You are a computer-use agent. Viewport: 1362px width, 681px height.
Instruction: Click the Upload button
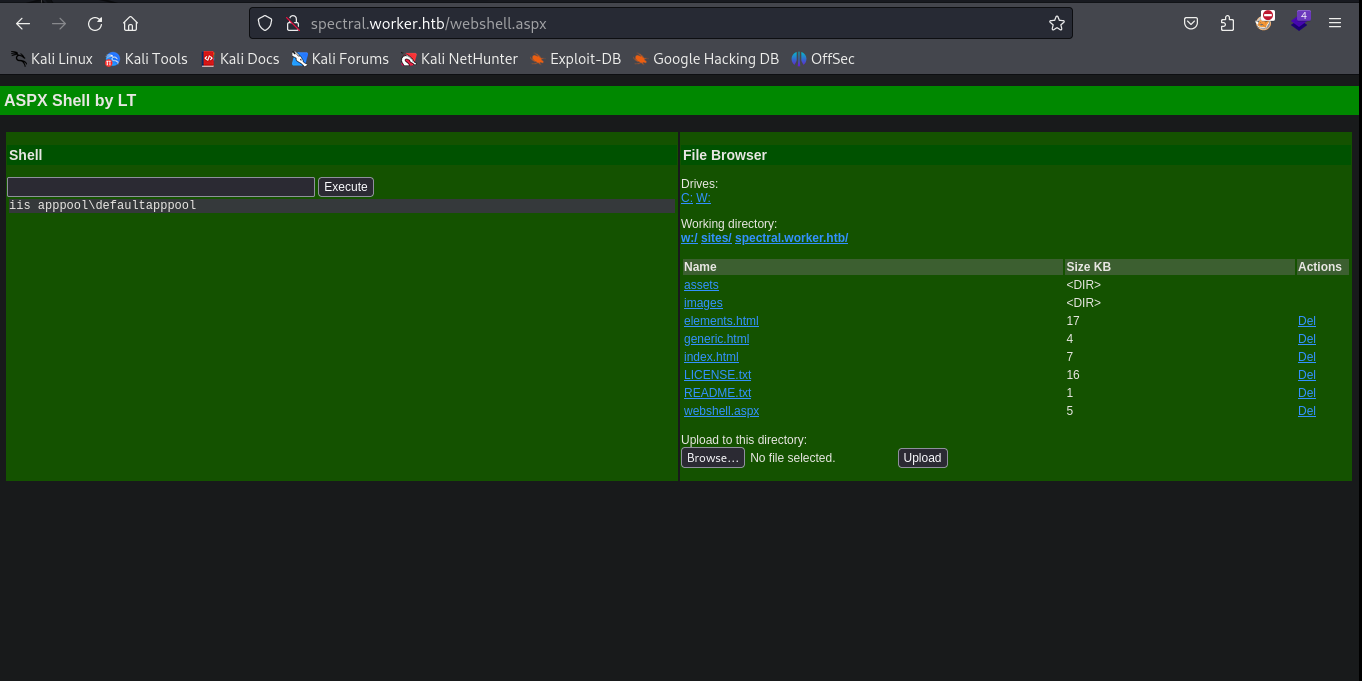tap(922, 458)
